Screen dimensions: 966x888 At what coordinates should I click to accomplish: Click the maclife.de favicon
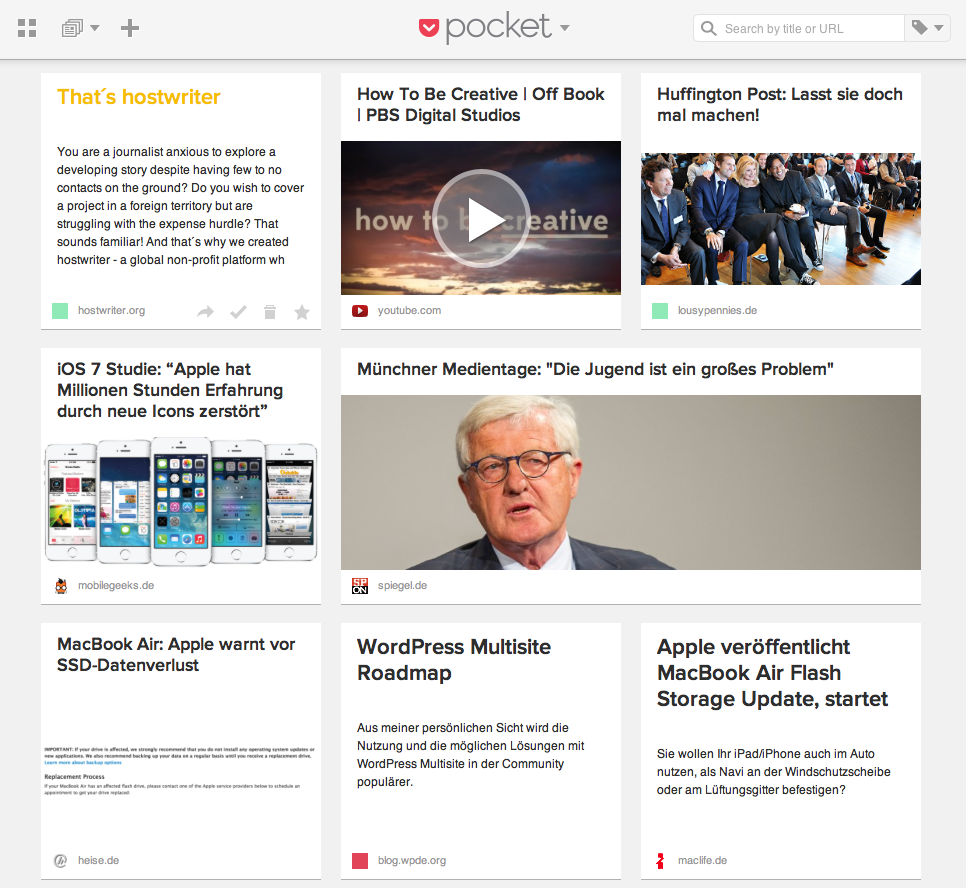[660, 861]
